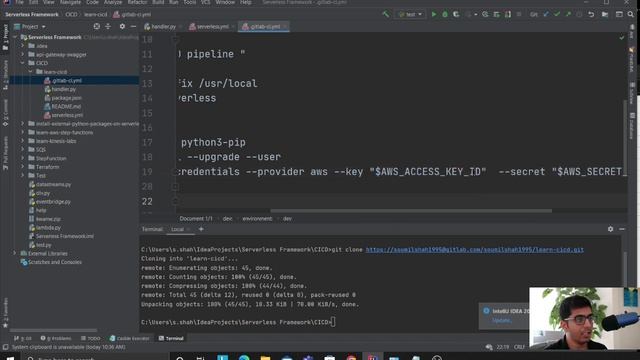640x360 pixels.
Task: Open the TODO tool window button
Action: [90, 338]
